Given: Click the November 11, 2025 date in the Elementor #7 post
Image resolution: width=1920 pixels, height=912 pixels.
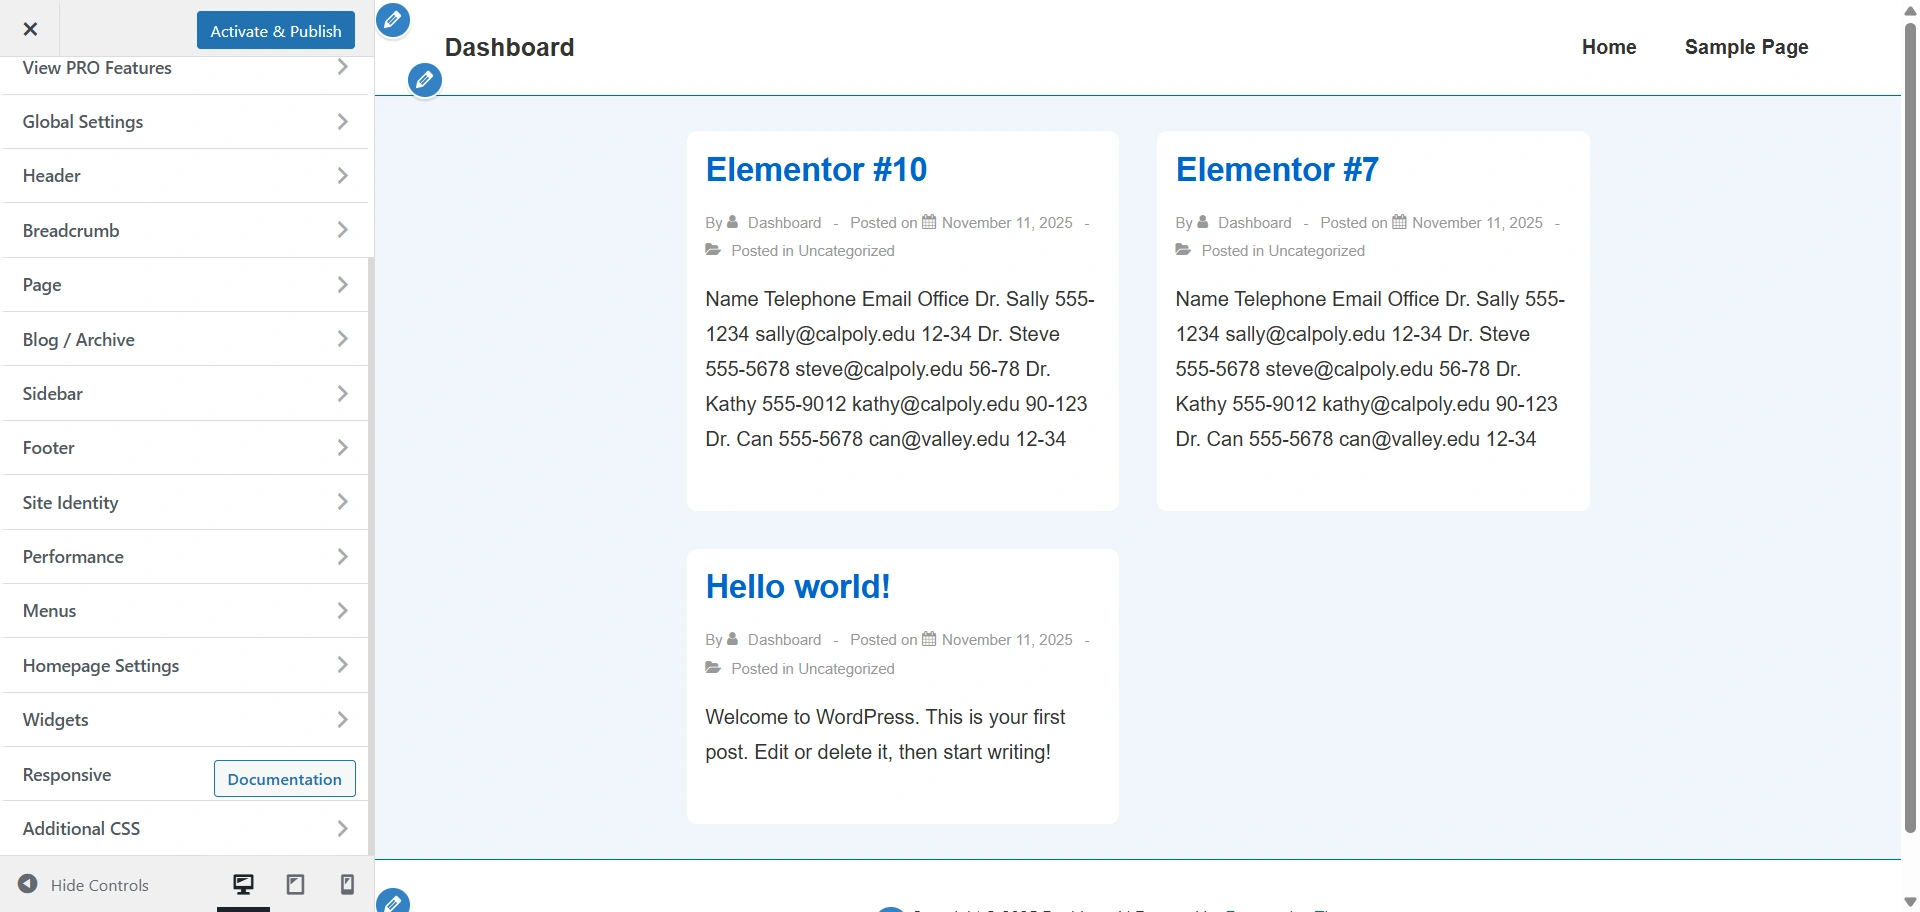Looking at the screenshot, I should pos(1477,222).
